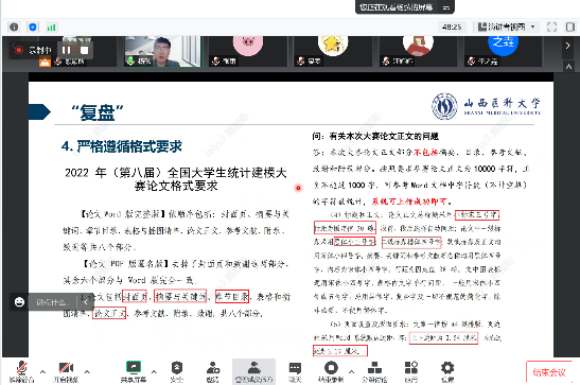Check the green network signal icon

click(x=51, y=27)
